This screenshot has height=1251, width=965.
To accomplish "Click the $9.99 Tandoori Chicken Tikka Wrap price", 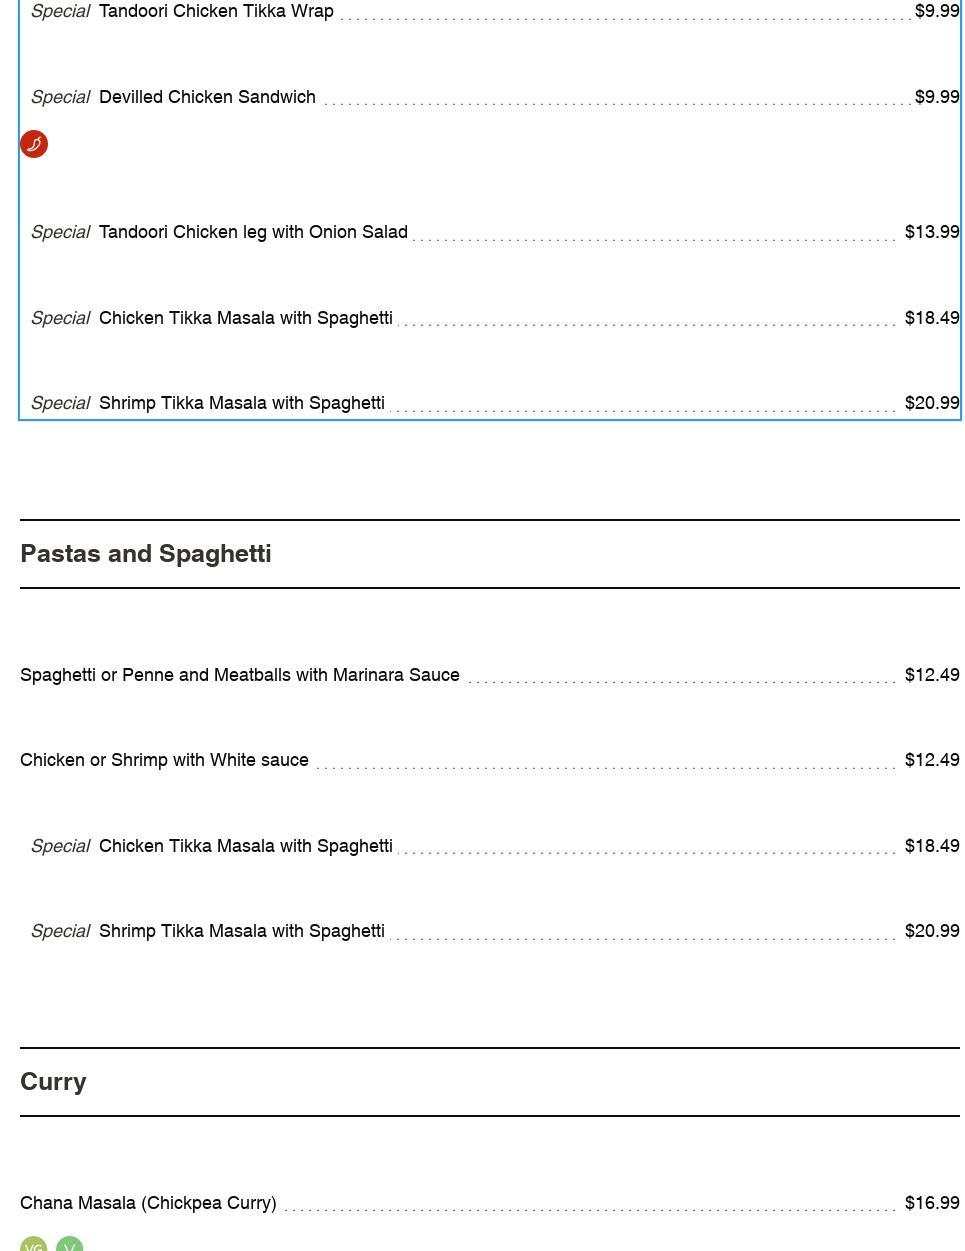I will pyautogui.click(x=936, y=11).
